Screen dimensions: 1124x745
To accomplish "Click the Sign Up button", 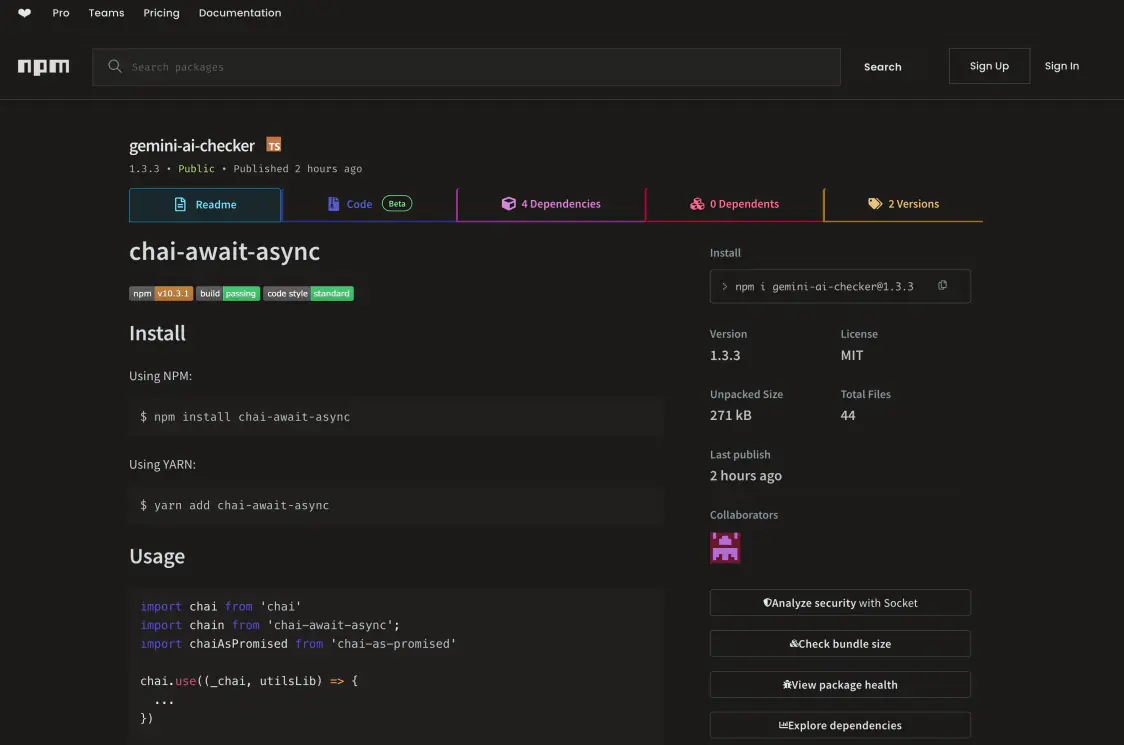I will pos(989,66).
